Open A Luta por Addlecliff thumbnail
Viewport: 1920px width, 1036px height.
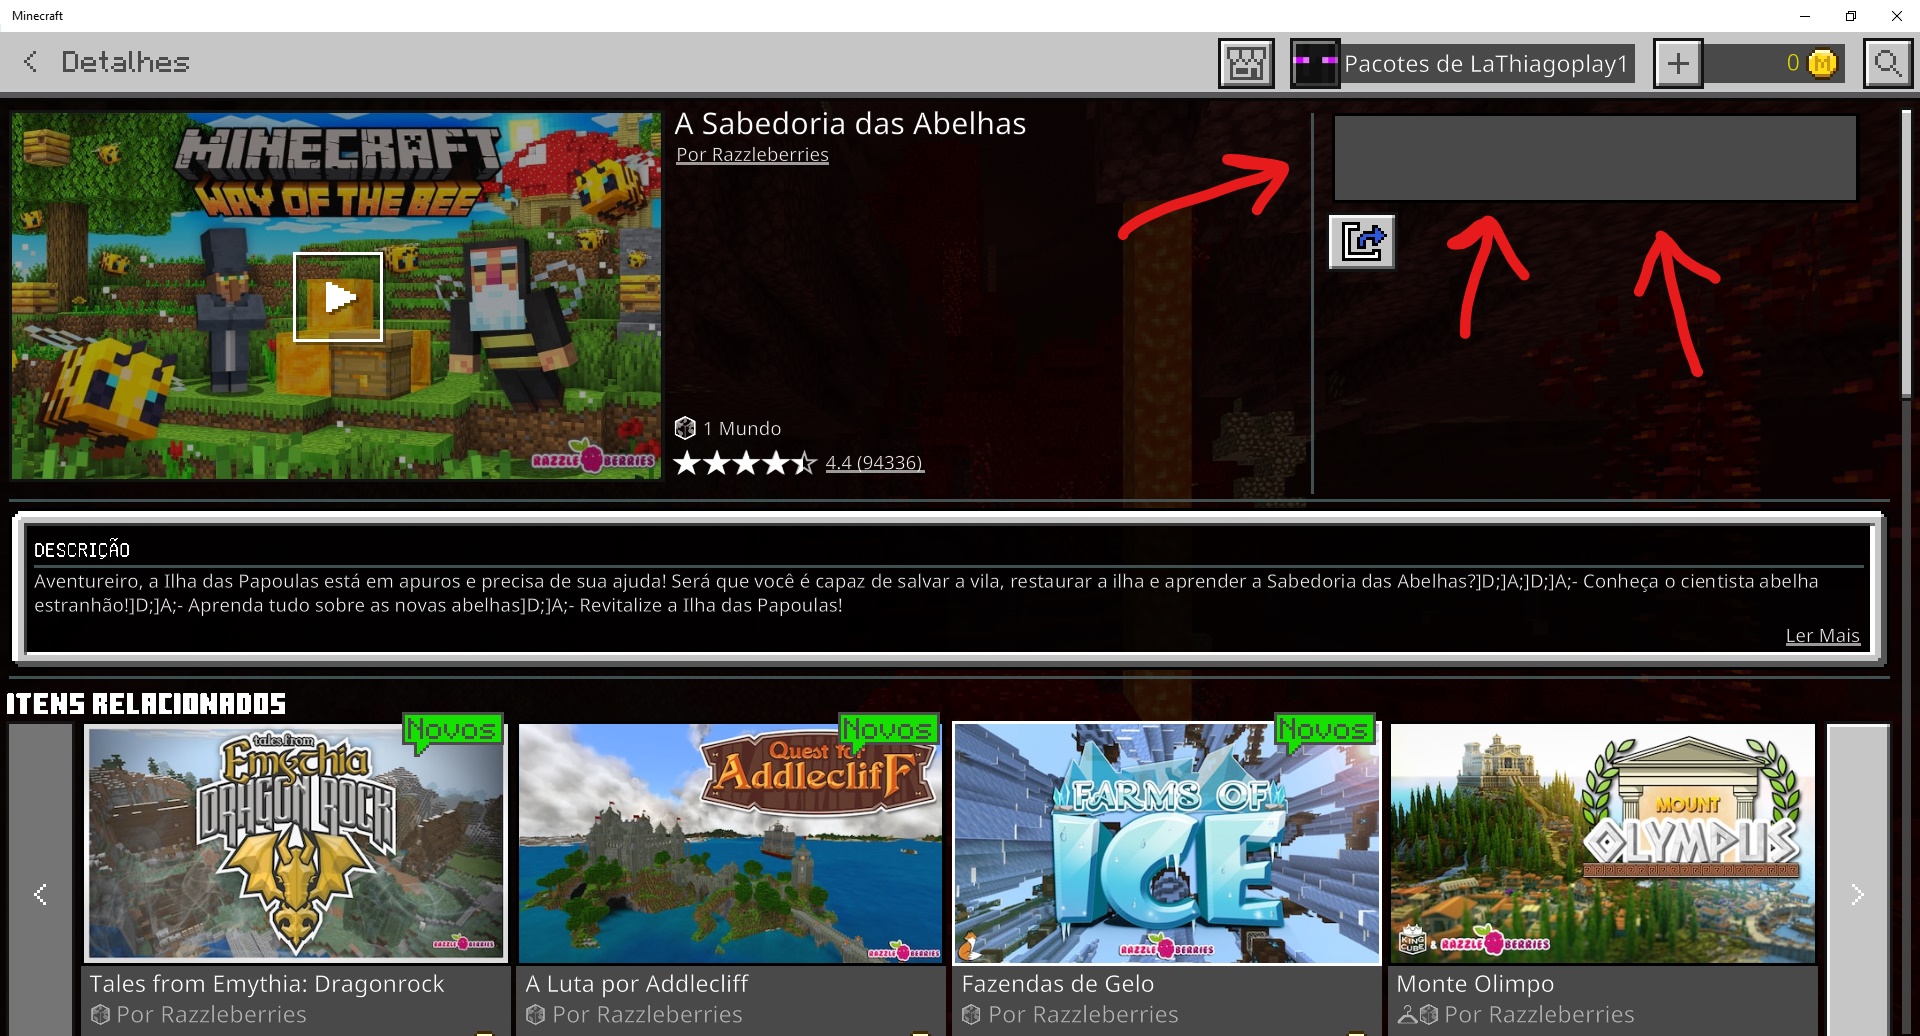[x=731, y=843]
